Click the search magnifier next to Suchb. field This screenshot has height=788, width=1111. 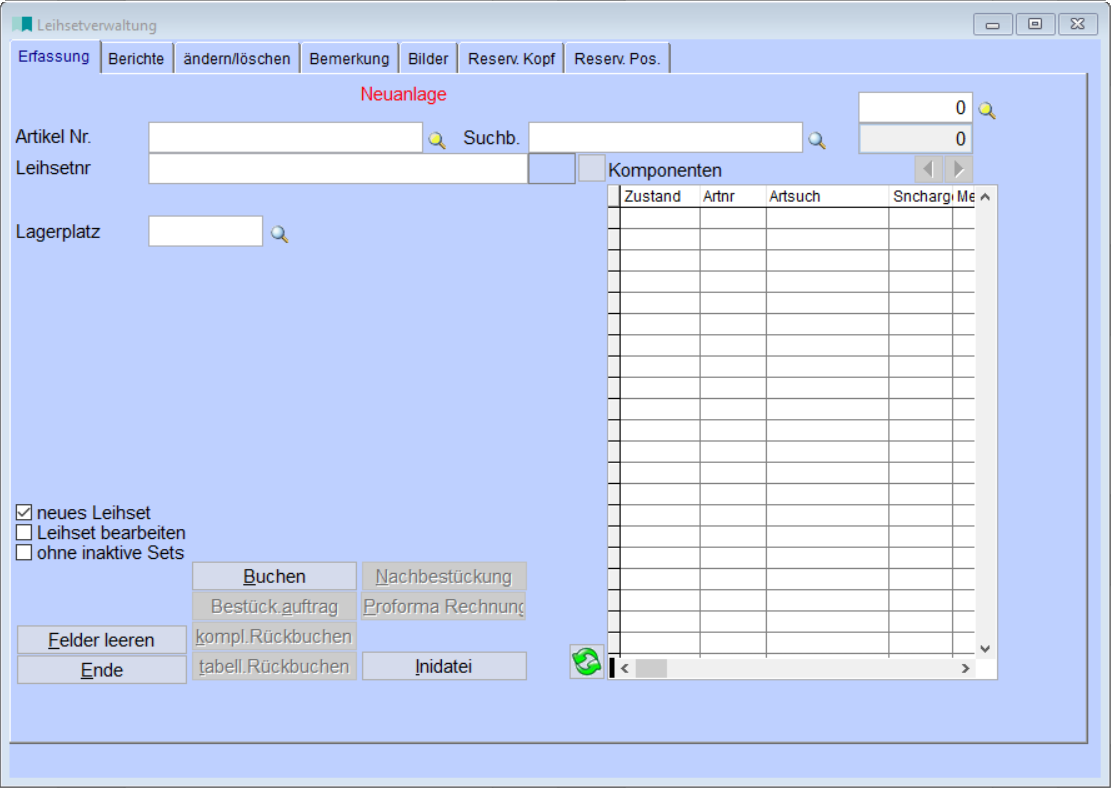pyautogui.click(x=817, y=141)
